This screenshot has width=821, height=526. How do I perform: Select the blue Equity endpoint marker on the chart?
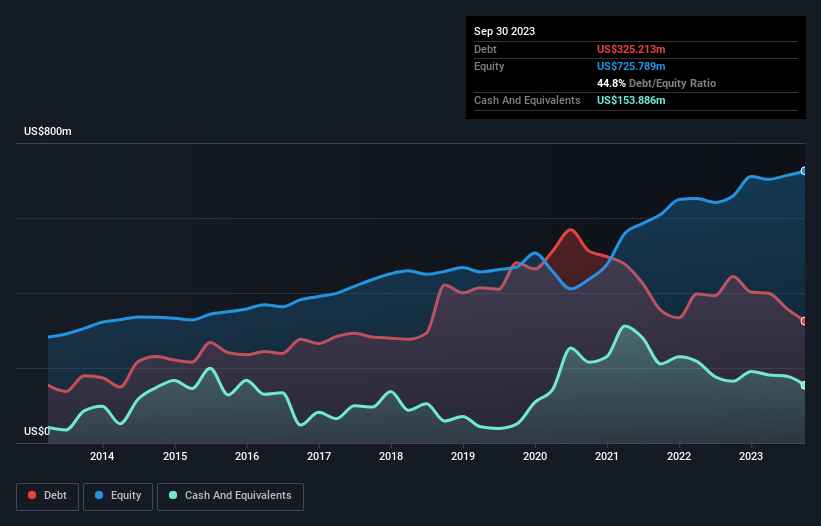click(804, 171)
